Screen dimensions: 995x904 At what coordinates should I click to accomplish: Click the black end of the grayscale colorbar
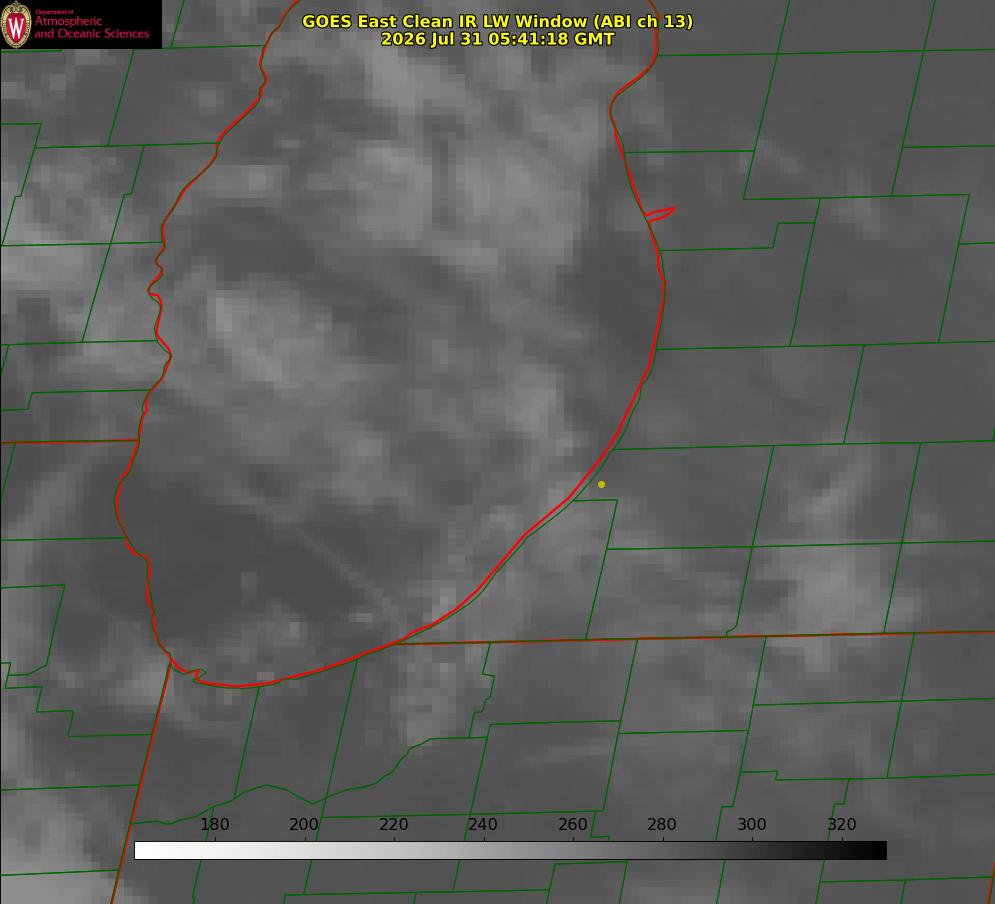click(878, 851)
